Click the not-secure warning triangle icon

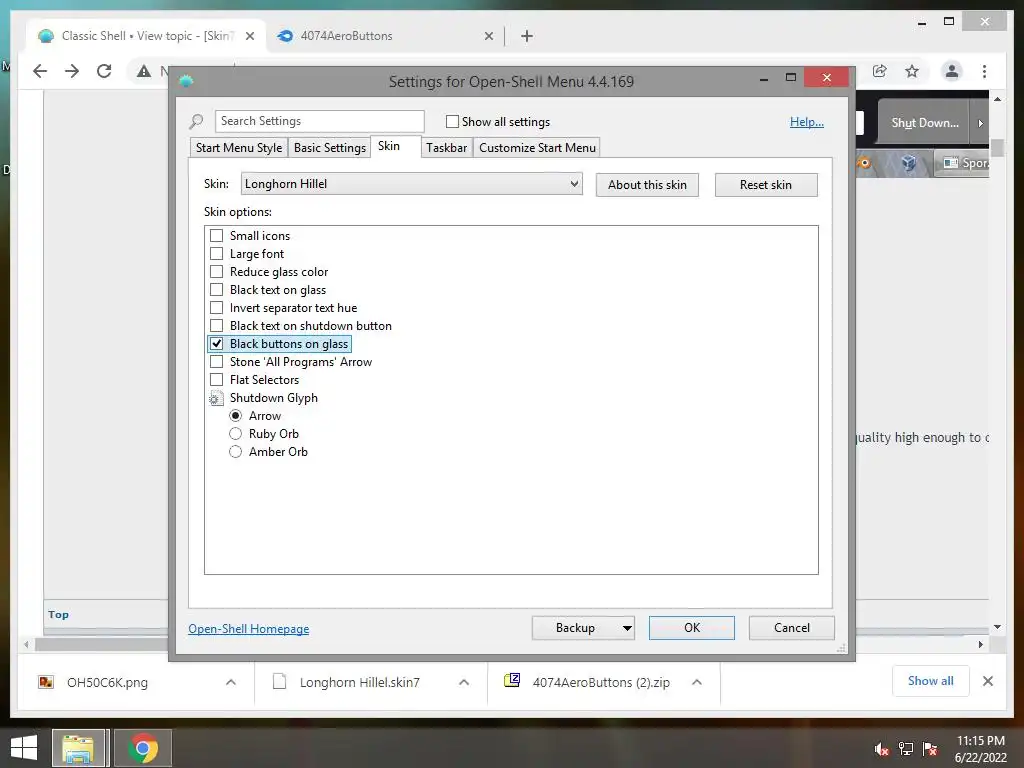(144, 71)
